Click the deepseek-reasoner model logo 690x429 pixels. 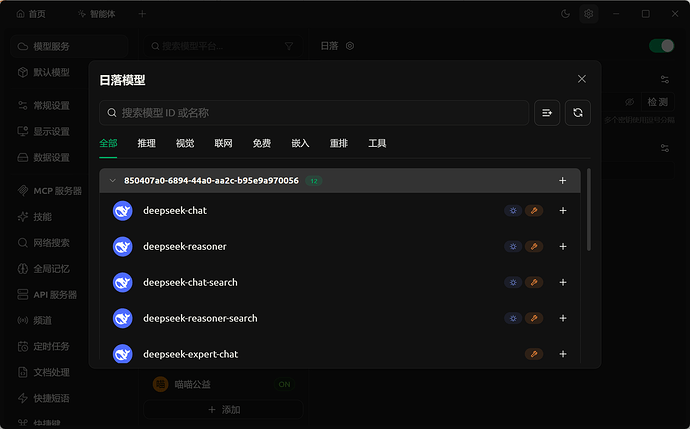click(x=123, y=246)
